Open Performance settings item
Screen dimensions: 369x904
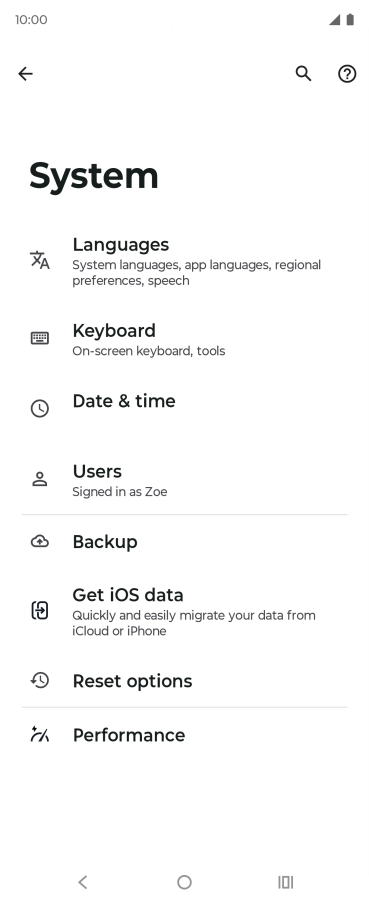[x=184, y=735]
